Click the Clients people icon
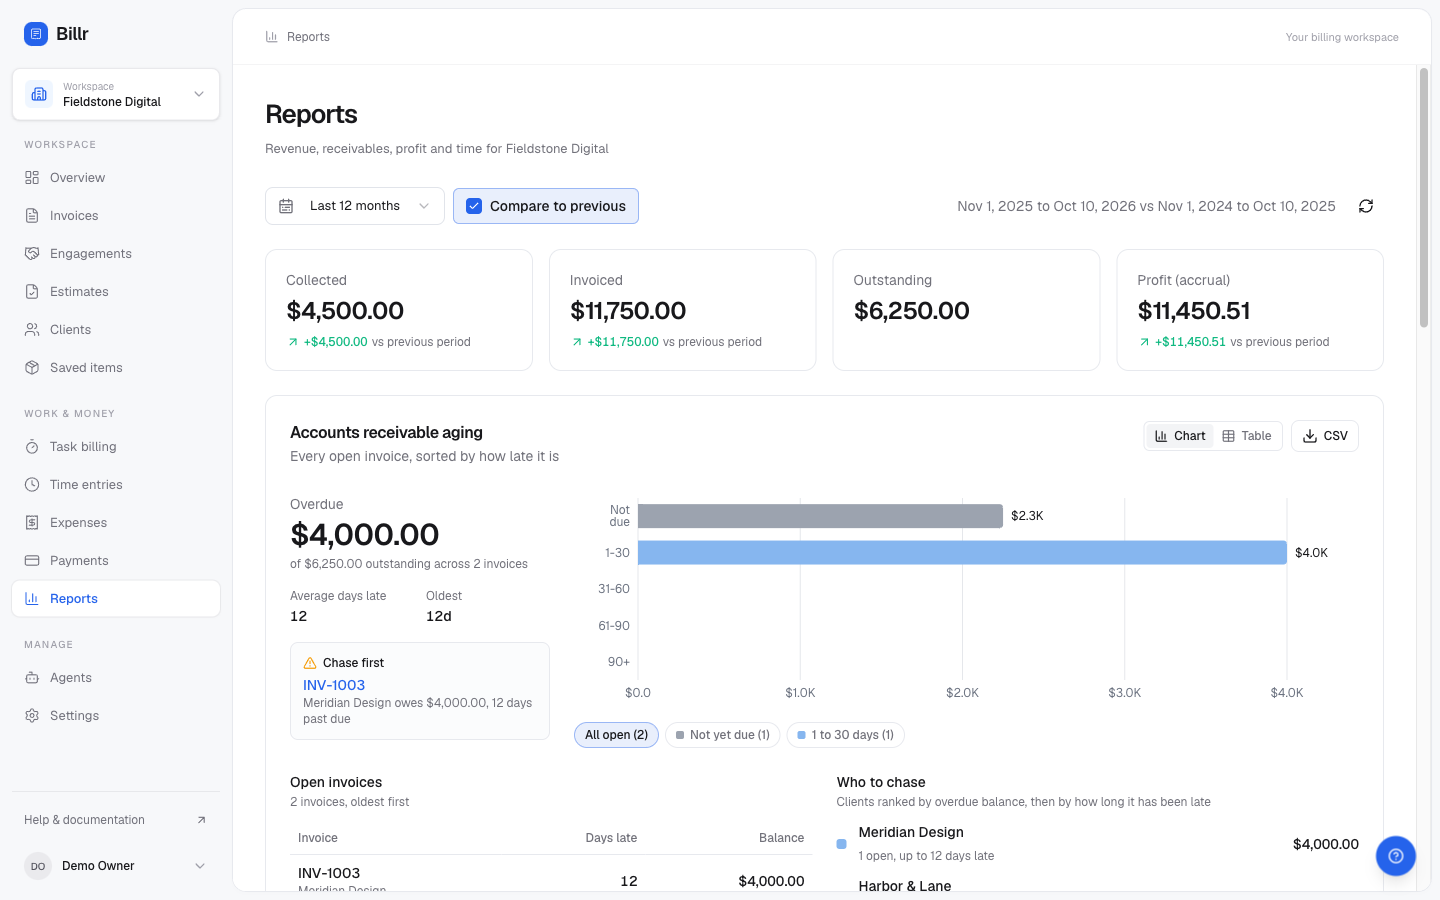The width and height of the screenshot is (1440, 900). [x=32, y=330]
